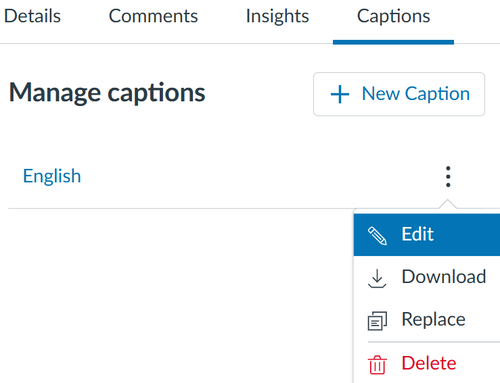500x383 pixels.
Task: Select the Captions tab
Action: (393, 17)
